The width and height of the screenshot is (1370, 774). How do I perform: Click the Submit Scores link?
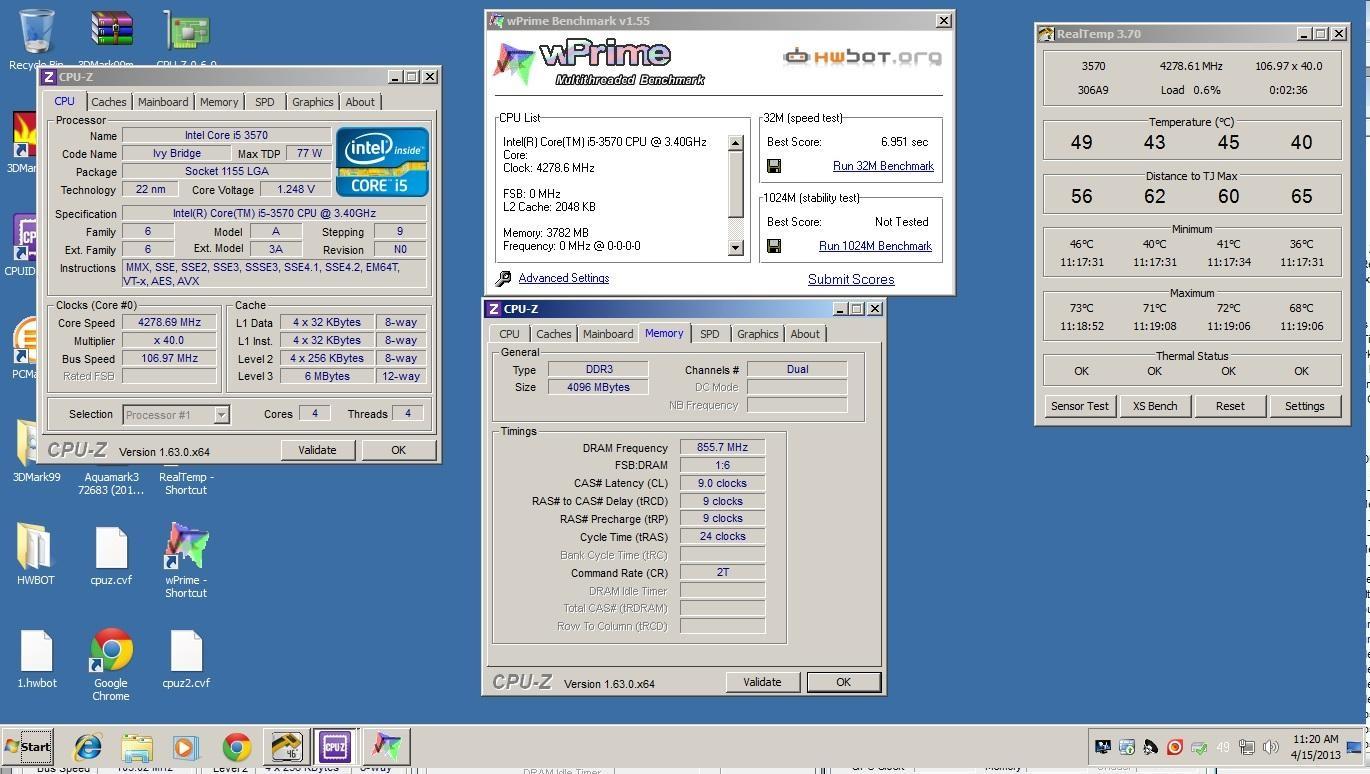851,280
